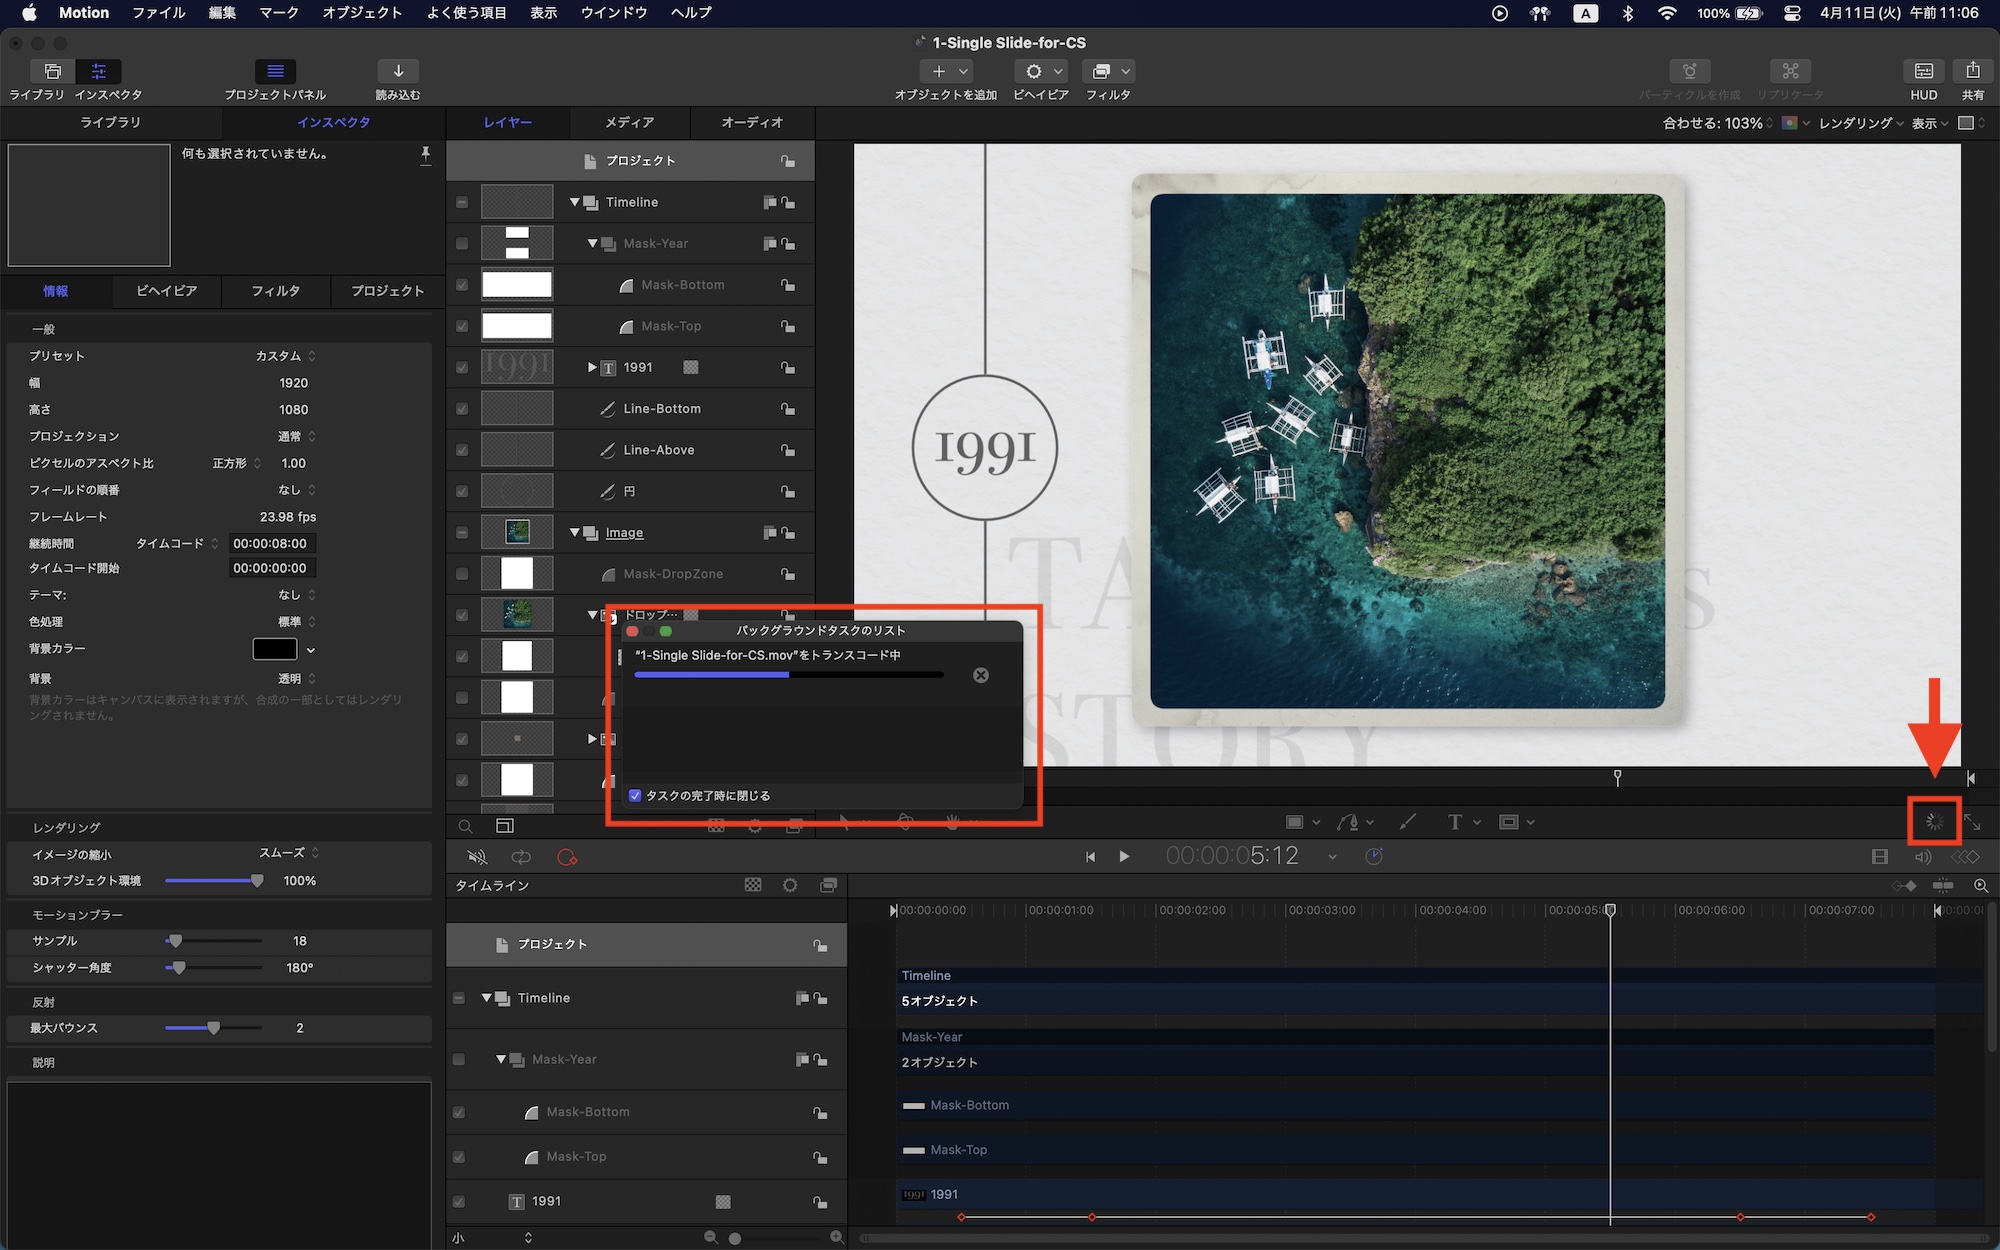This screenshot has height=1250, width=2000.
Task: Toggle the record animation button
Action: click(x=567, y=857)
